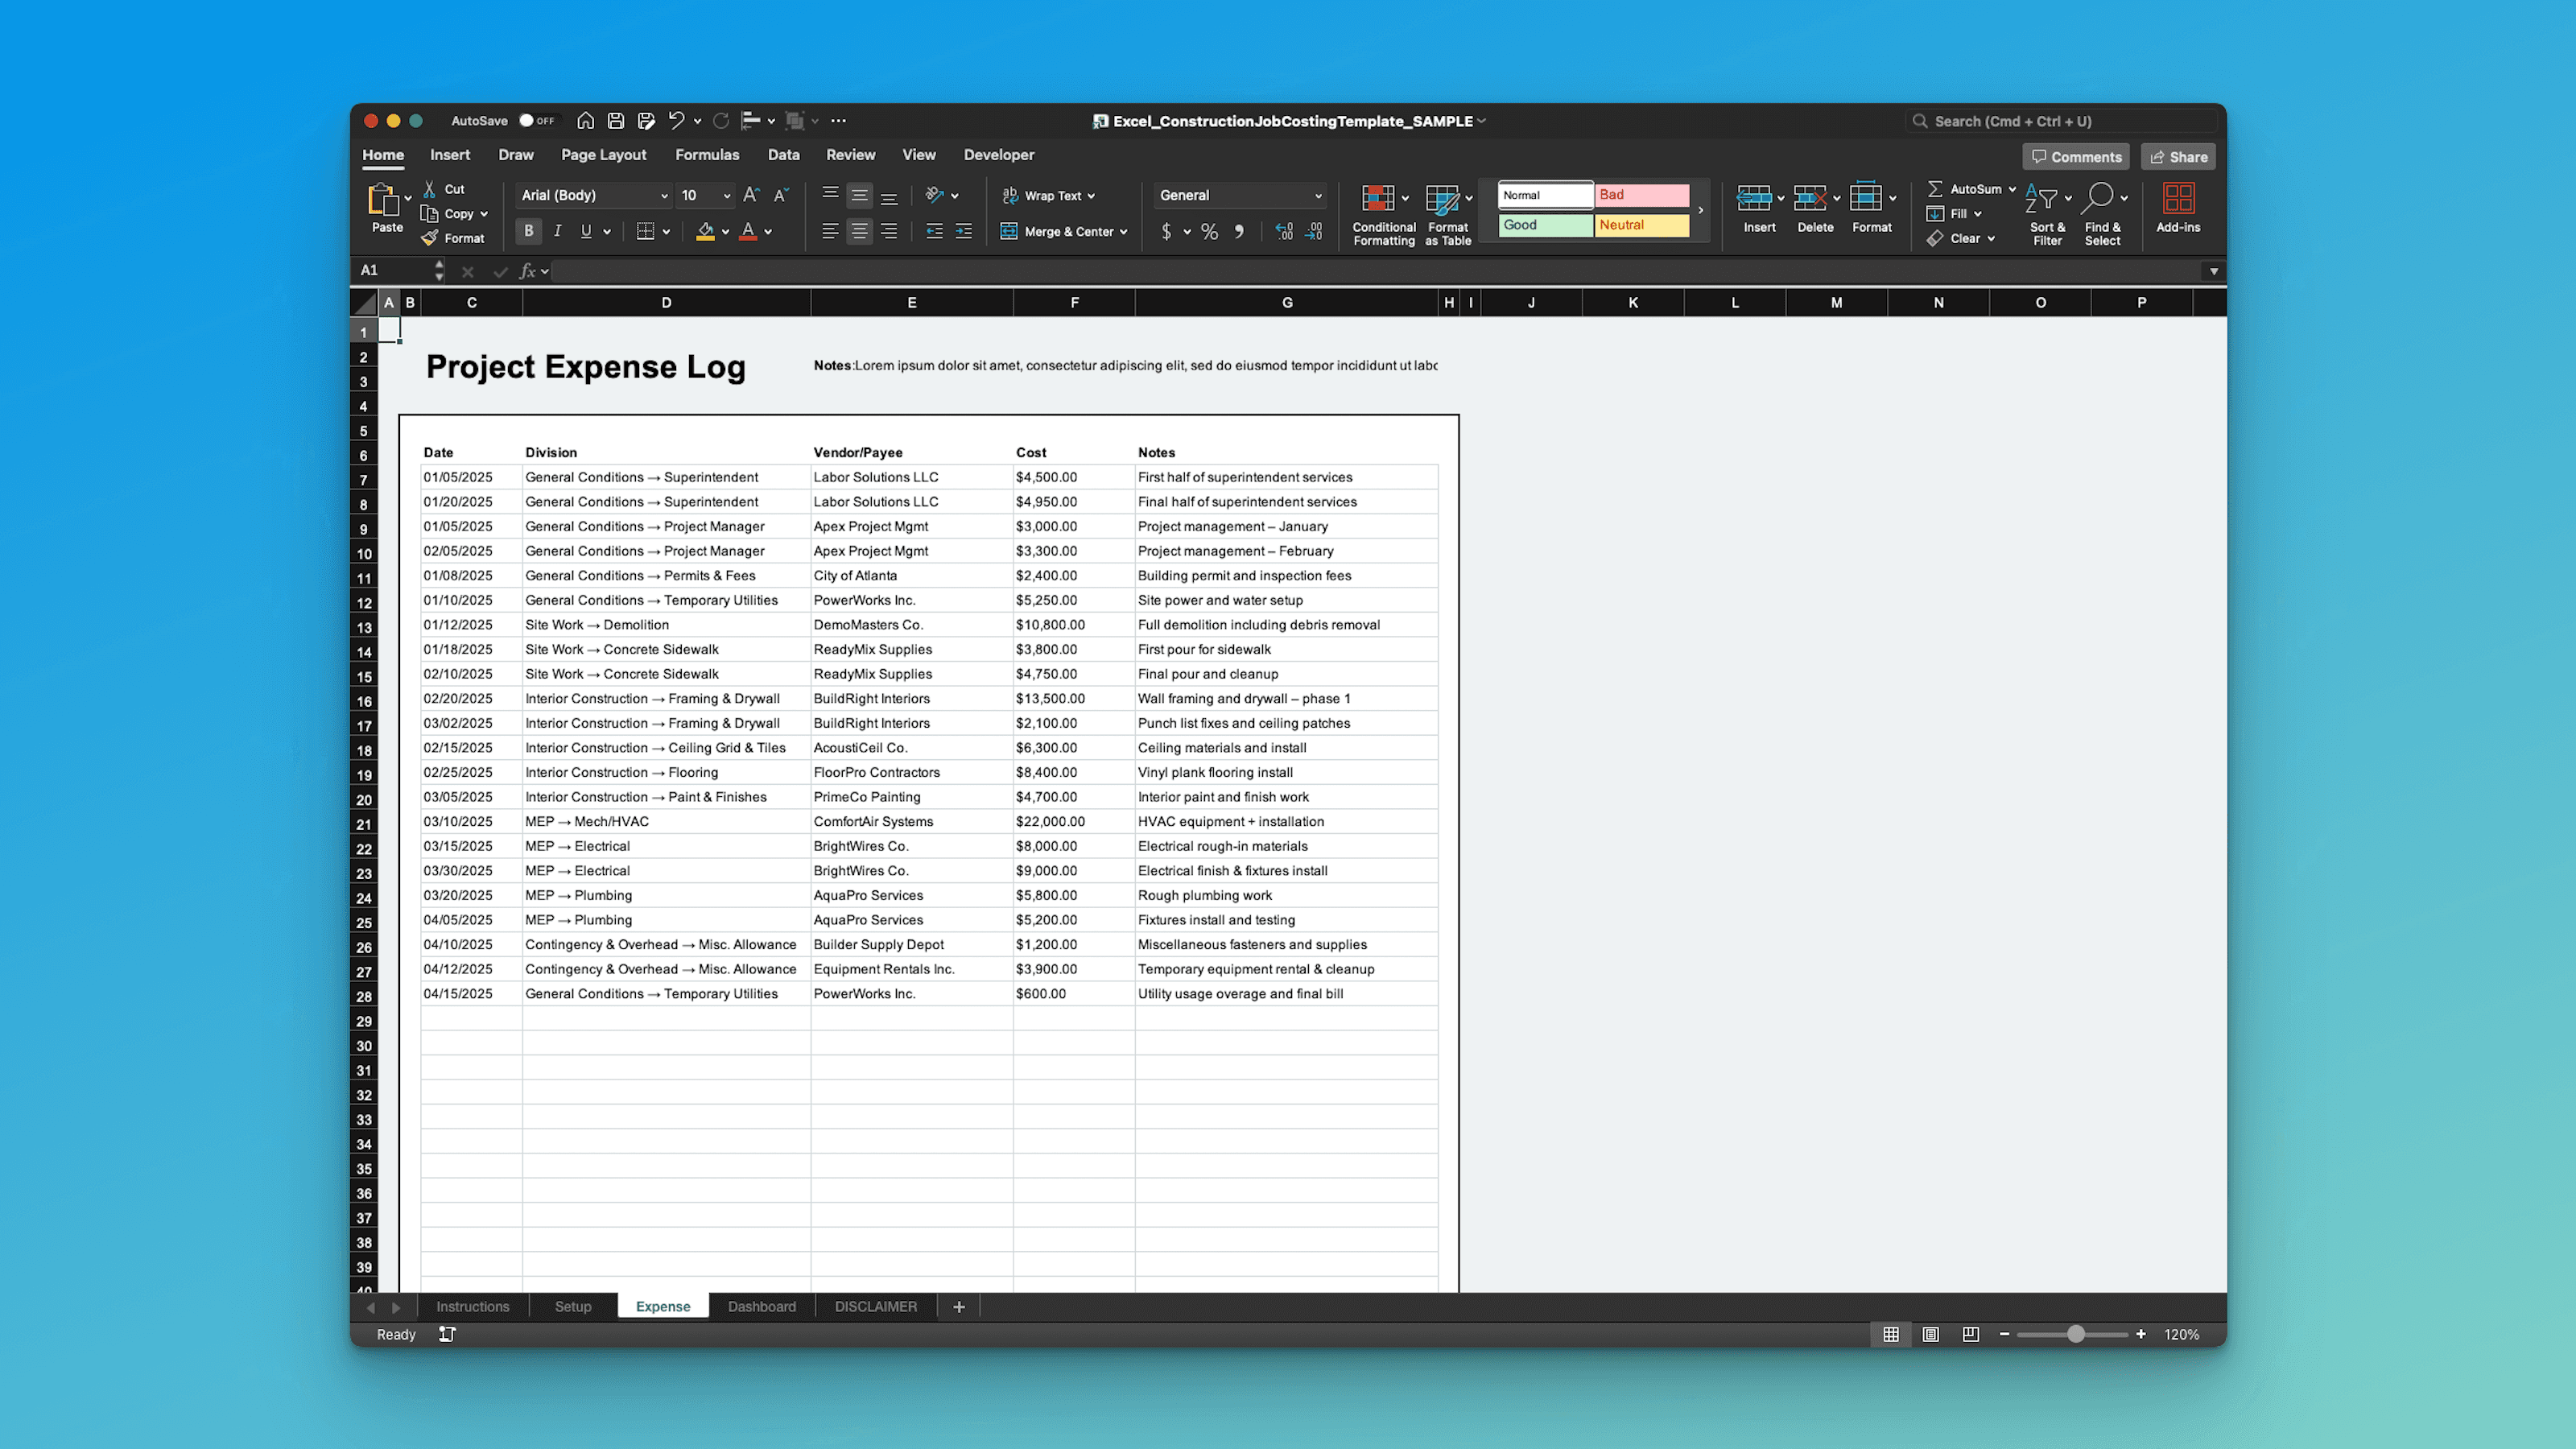
Task: Apply the Percent Style number format
Action: pos(1209,231)
